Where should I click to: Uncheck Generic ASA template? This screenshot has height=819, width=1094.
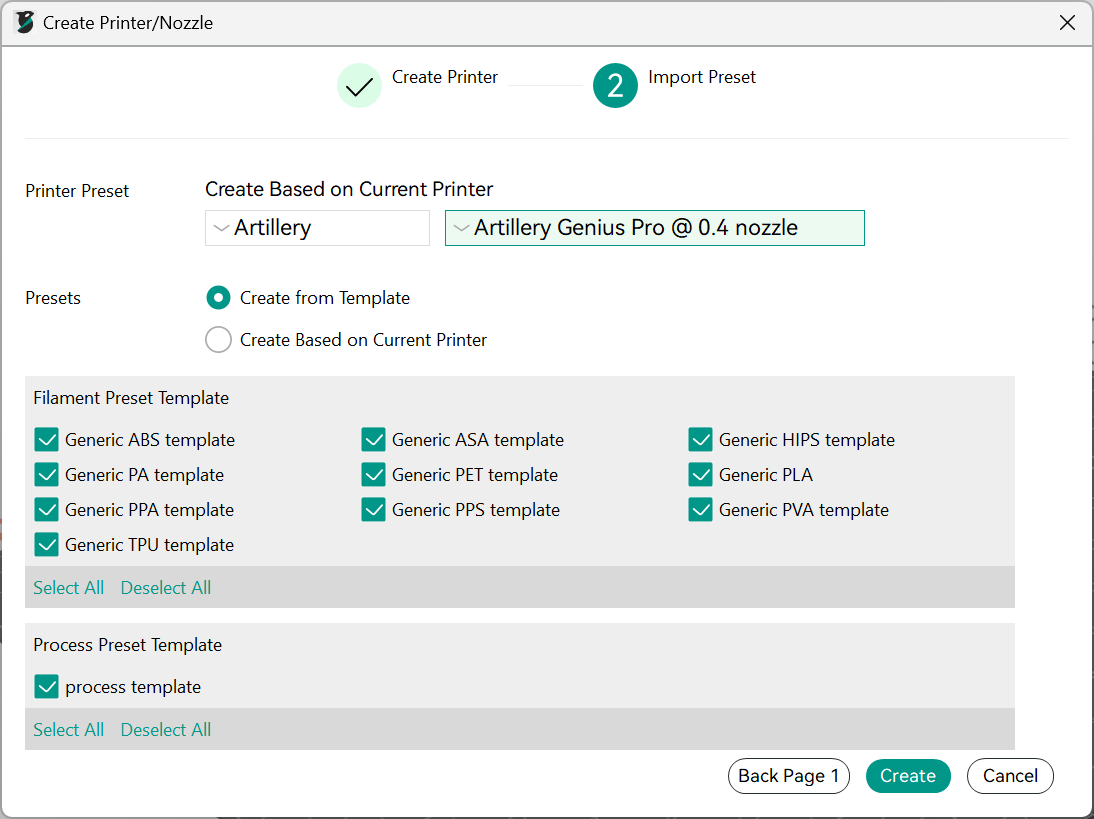[x=373, y=439]
